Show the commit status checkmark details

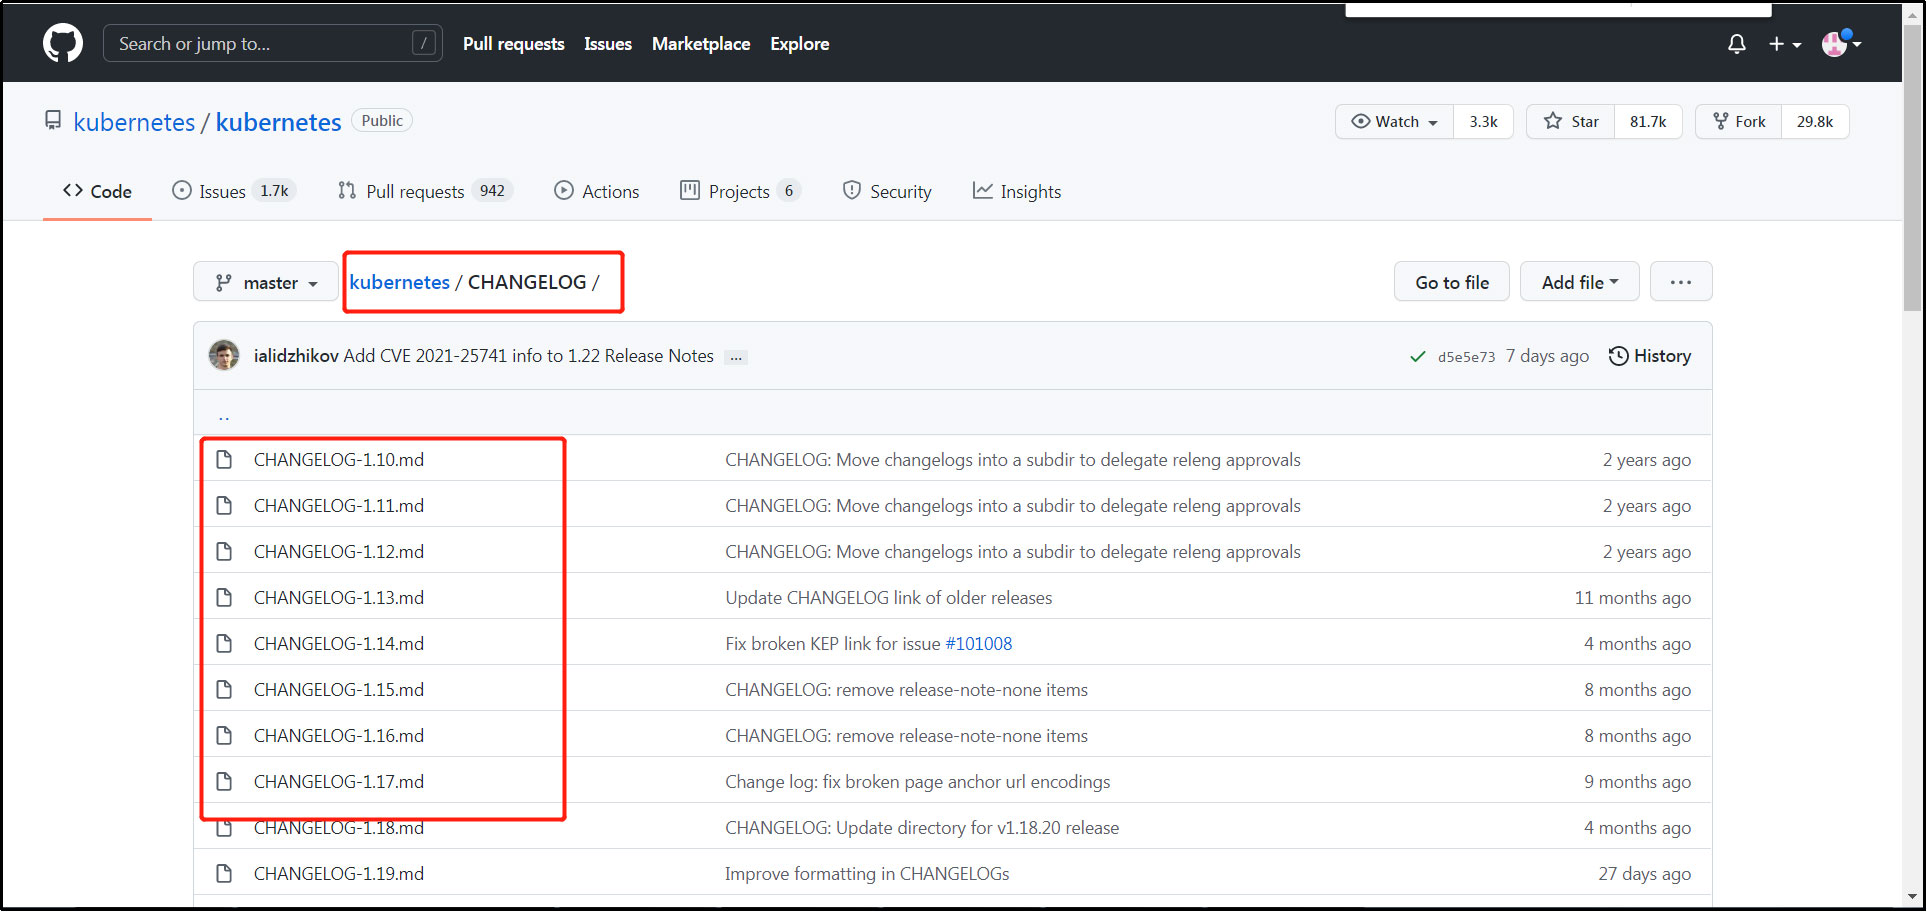1418,357
